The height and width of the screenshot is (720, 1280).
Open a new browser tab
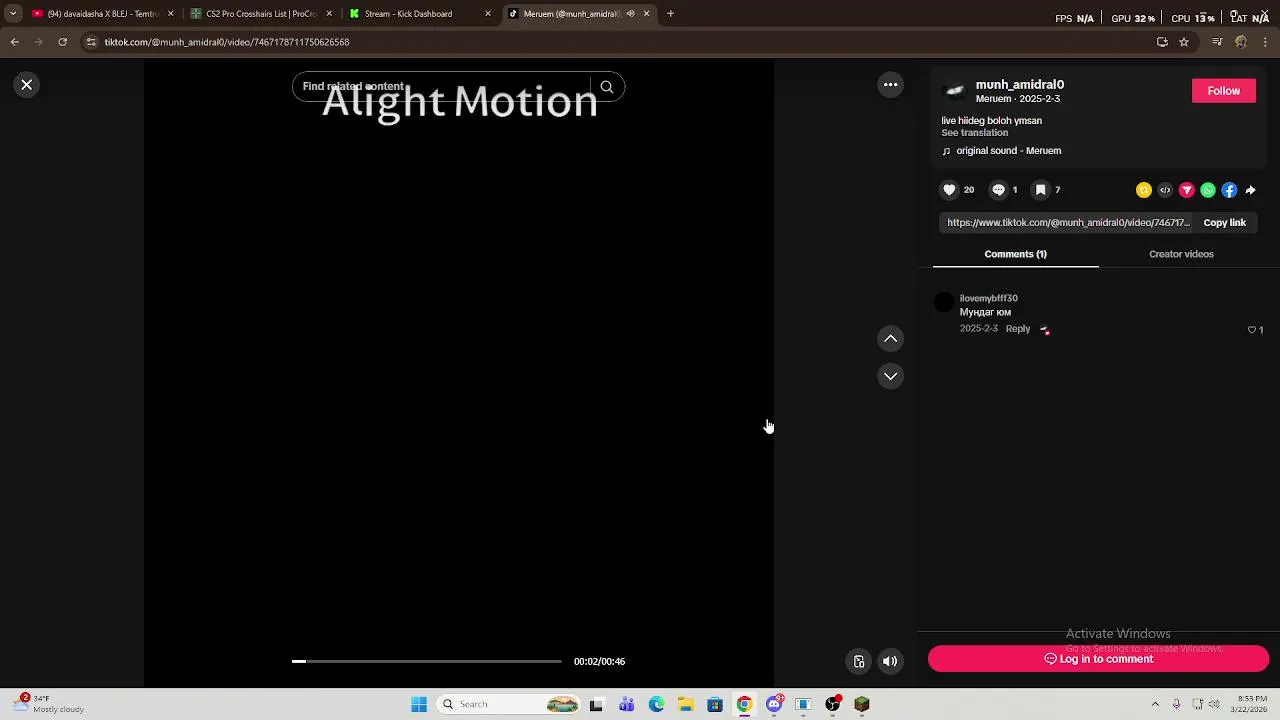[670, 14]
